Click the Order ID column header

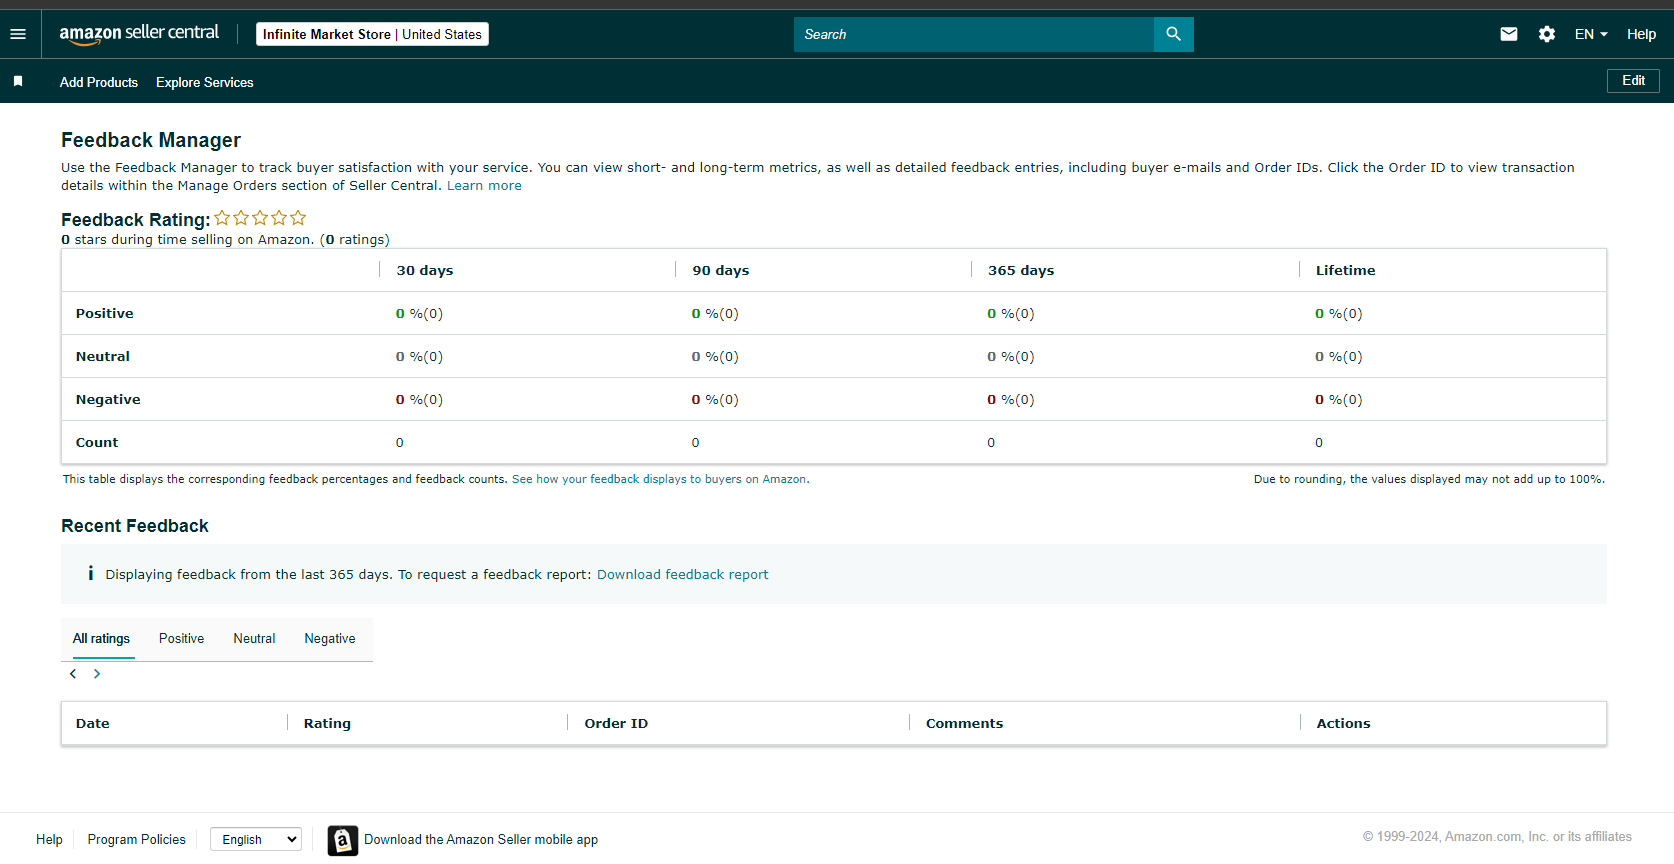point(616,723)
